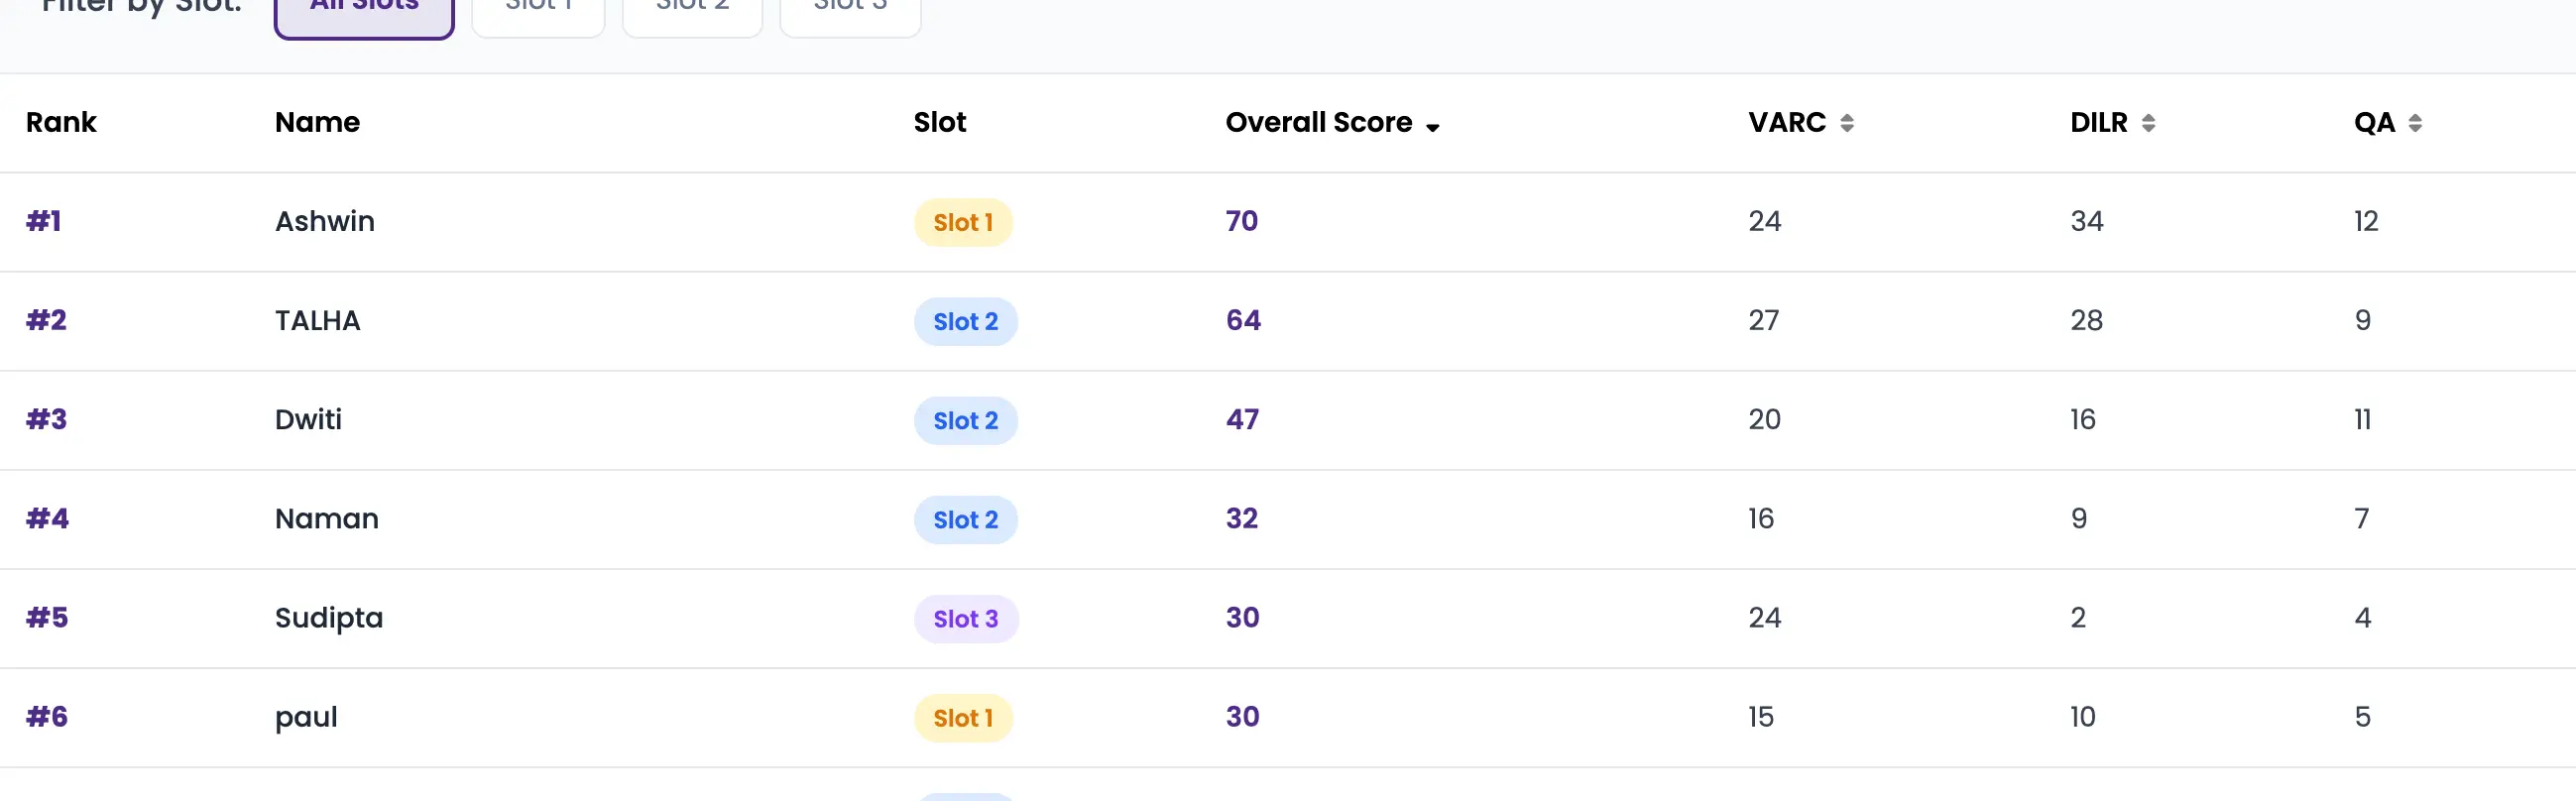Image resolution: width=2576 pixels, height=801 pixels.
Task: Click Naman's overall score of 32
Action: [1241, 518]
